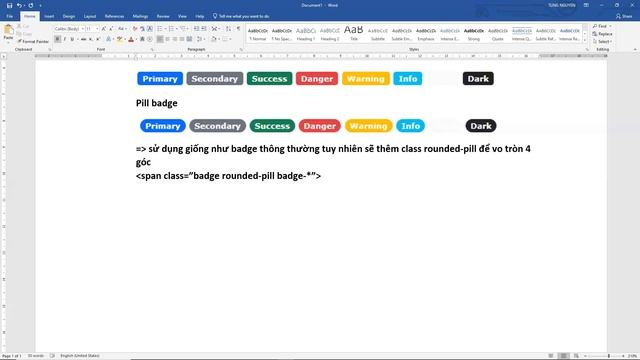The image size is (640, 360).
Task: Apply paragraph shading fill
Action: 213,39
